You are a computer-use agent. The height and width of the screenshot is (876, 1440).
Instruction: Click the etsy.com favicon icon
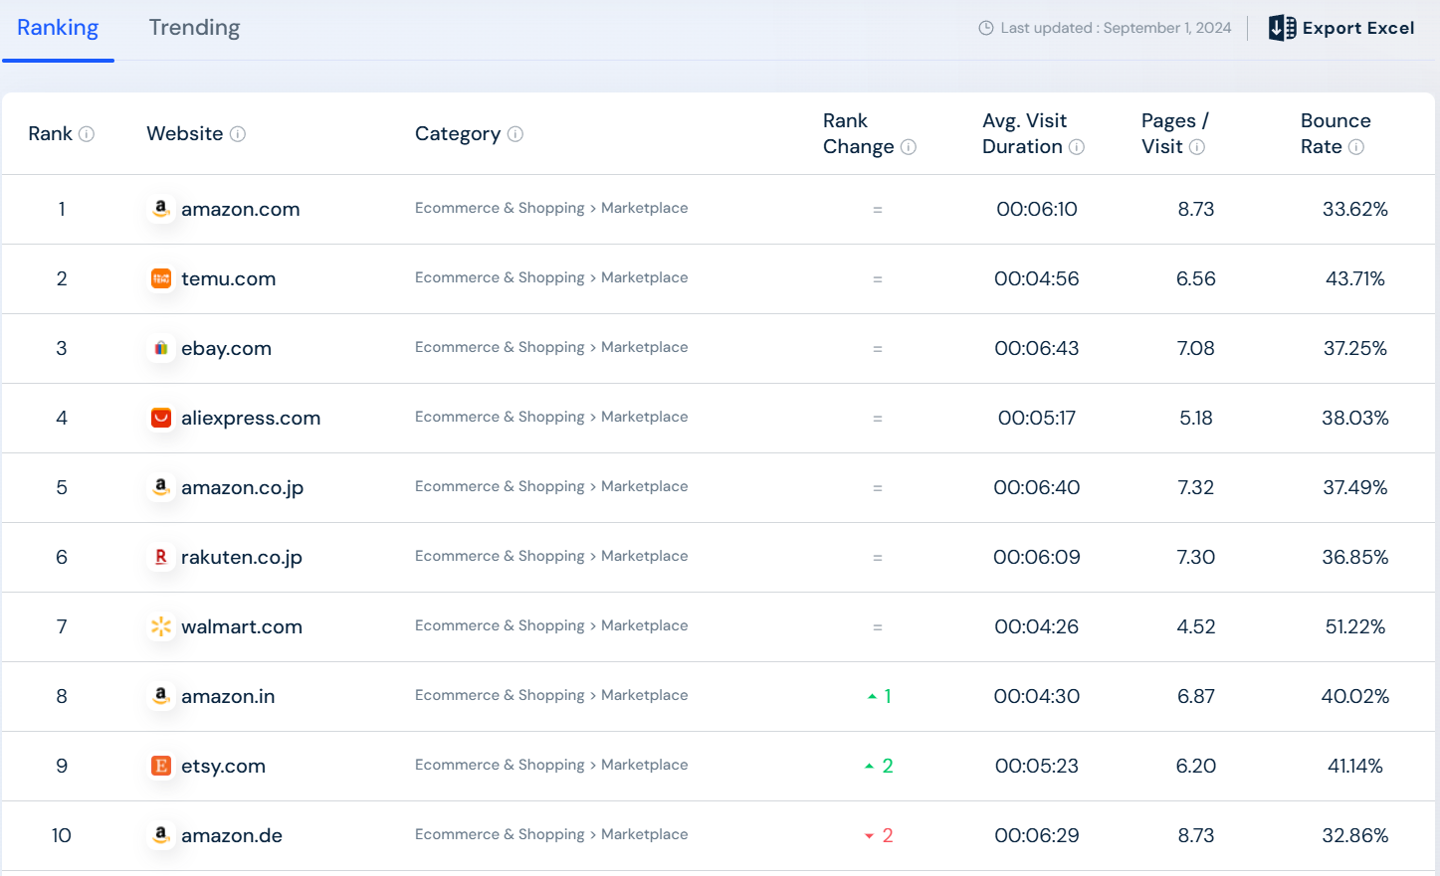click(161, 766)
